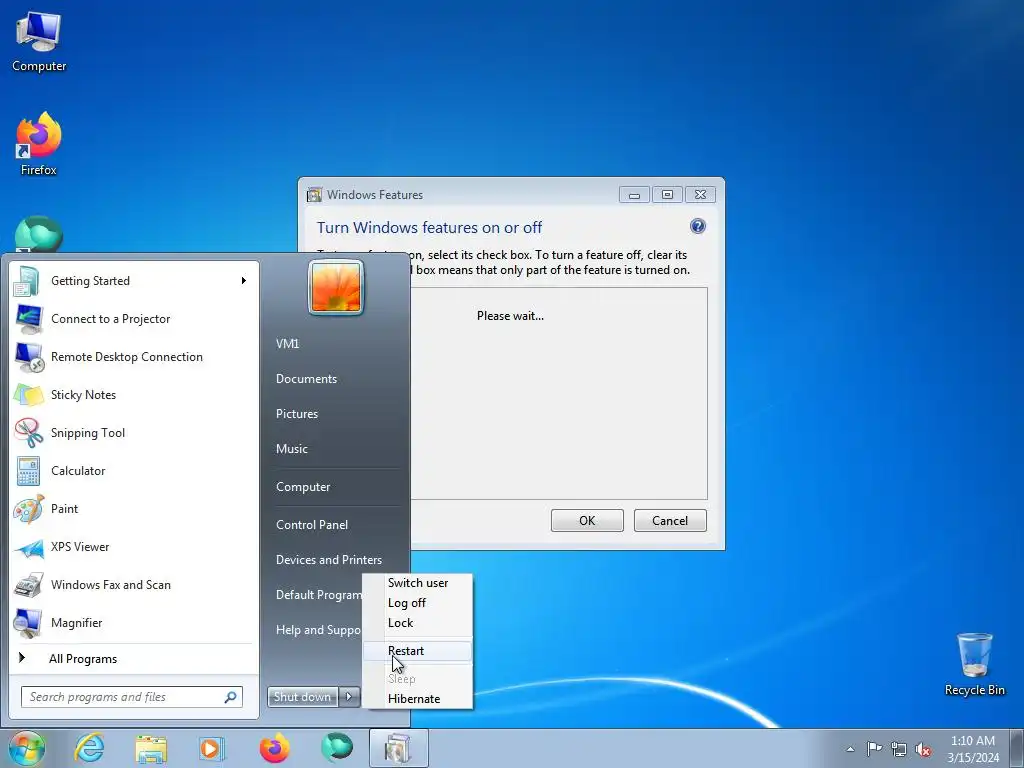Click the muted volume speaker icon
1024x768 pixels.
coord(923,749)
